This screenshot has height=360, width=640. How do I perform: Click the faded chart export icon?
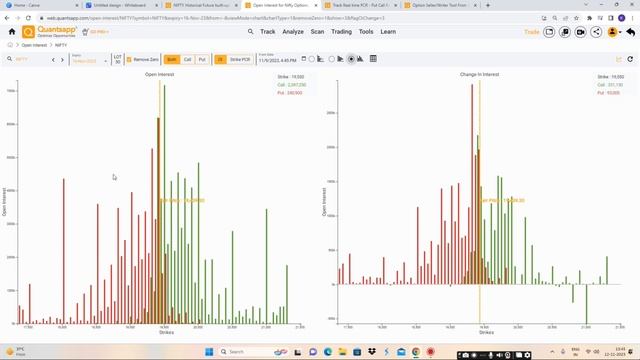pos(619,60)
